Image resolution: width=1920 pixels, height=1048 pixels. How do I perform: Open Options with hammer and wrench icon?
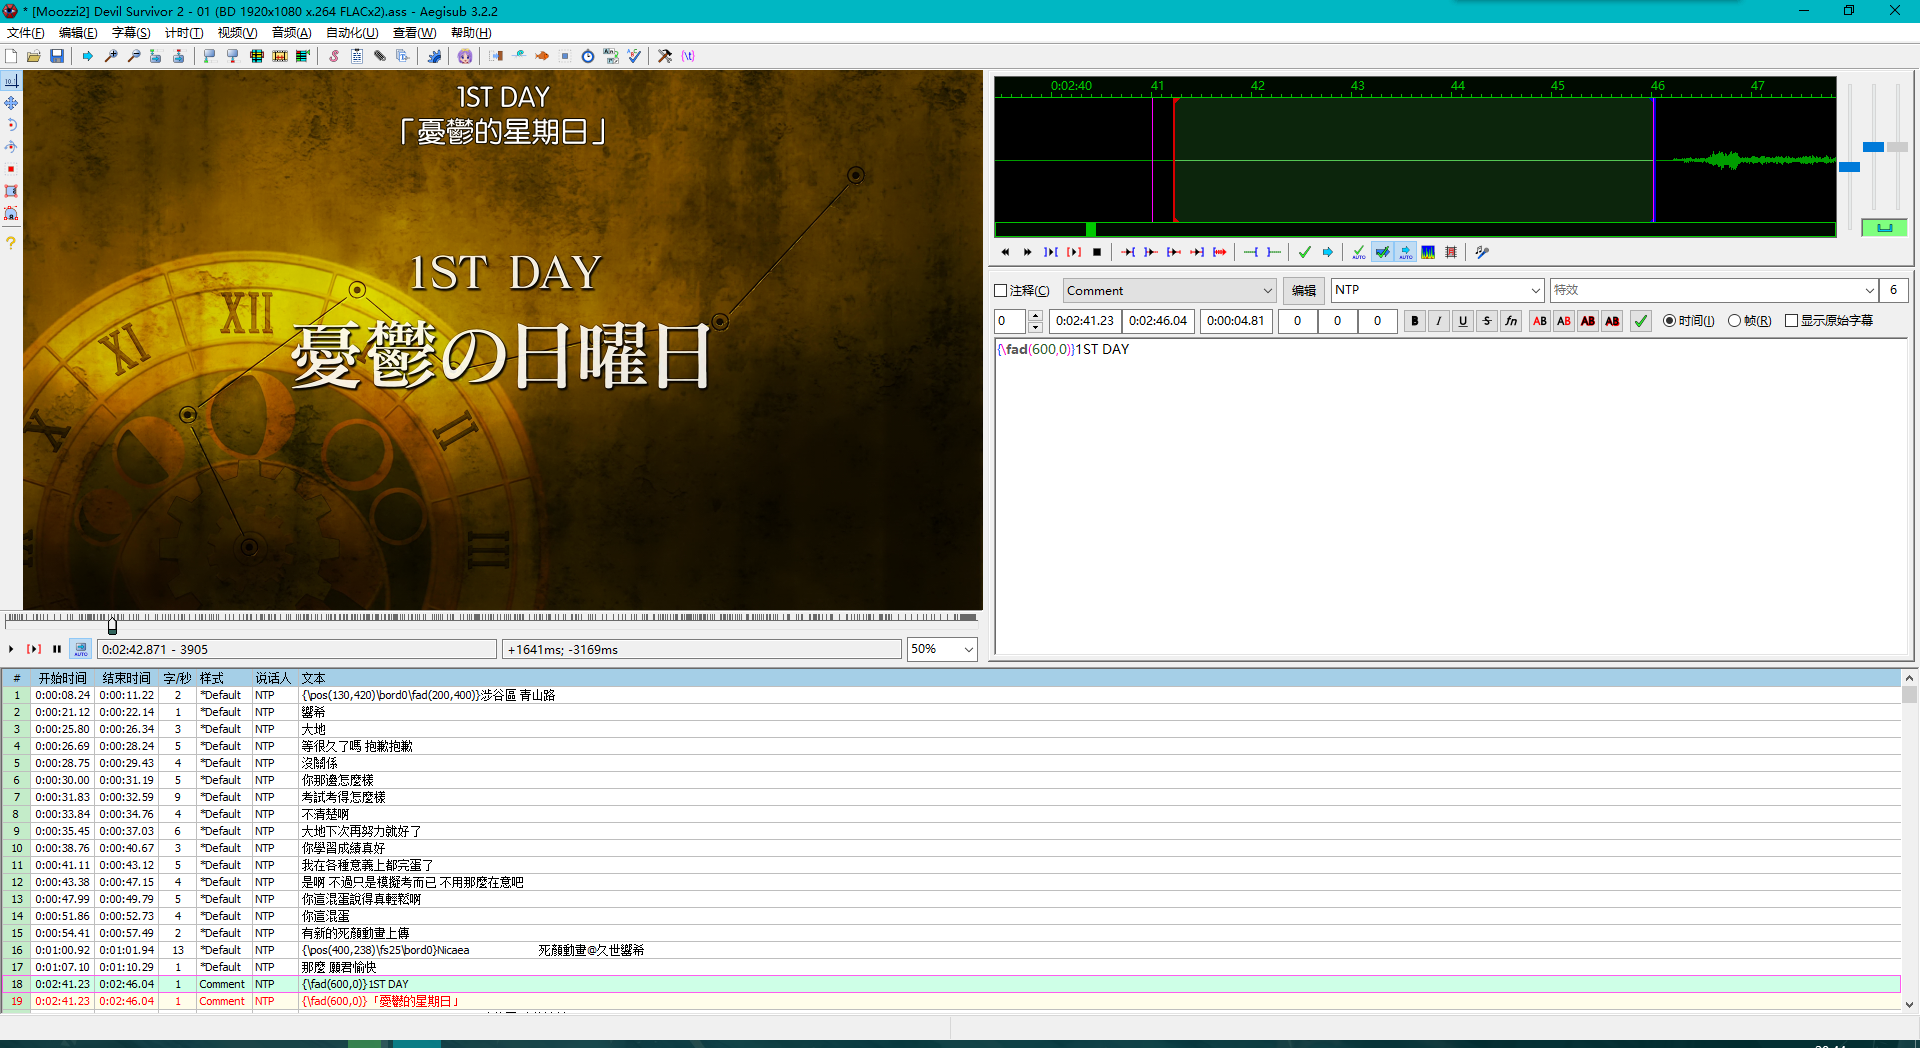pyautogui.click(x=665, y=56)
